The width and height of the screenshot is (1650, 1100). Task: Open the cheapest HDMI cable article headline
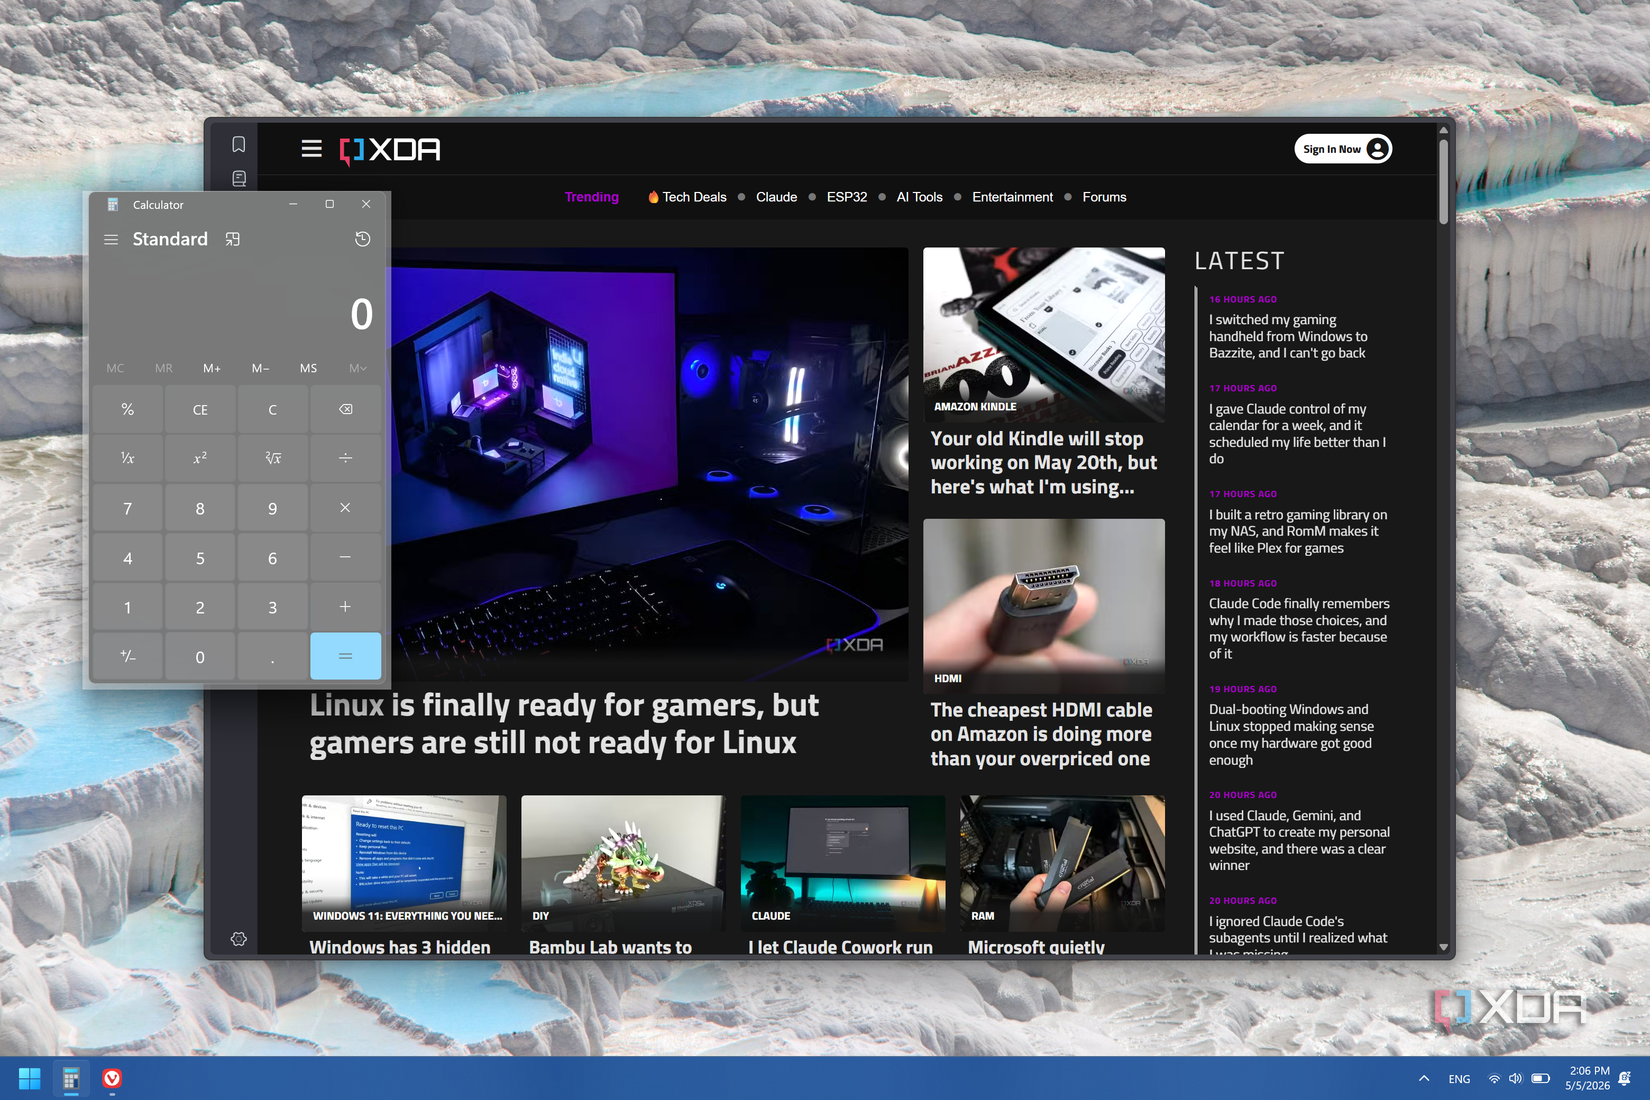click(x=1041, y=734)
